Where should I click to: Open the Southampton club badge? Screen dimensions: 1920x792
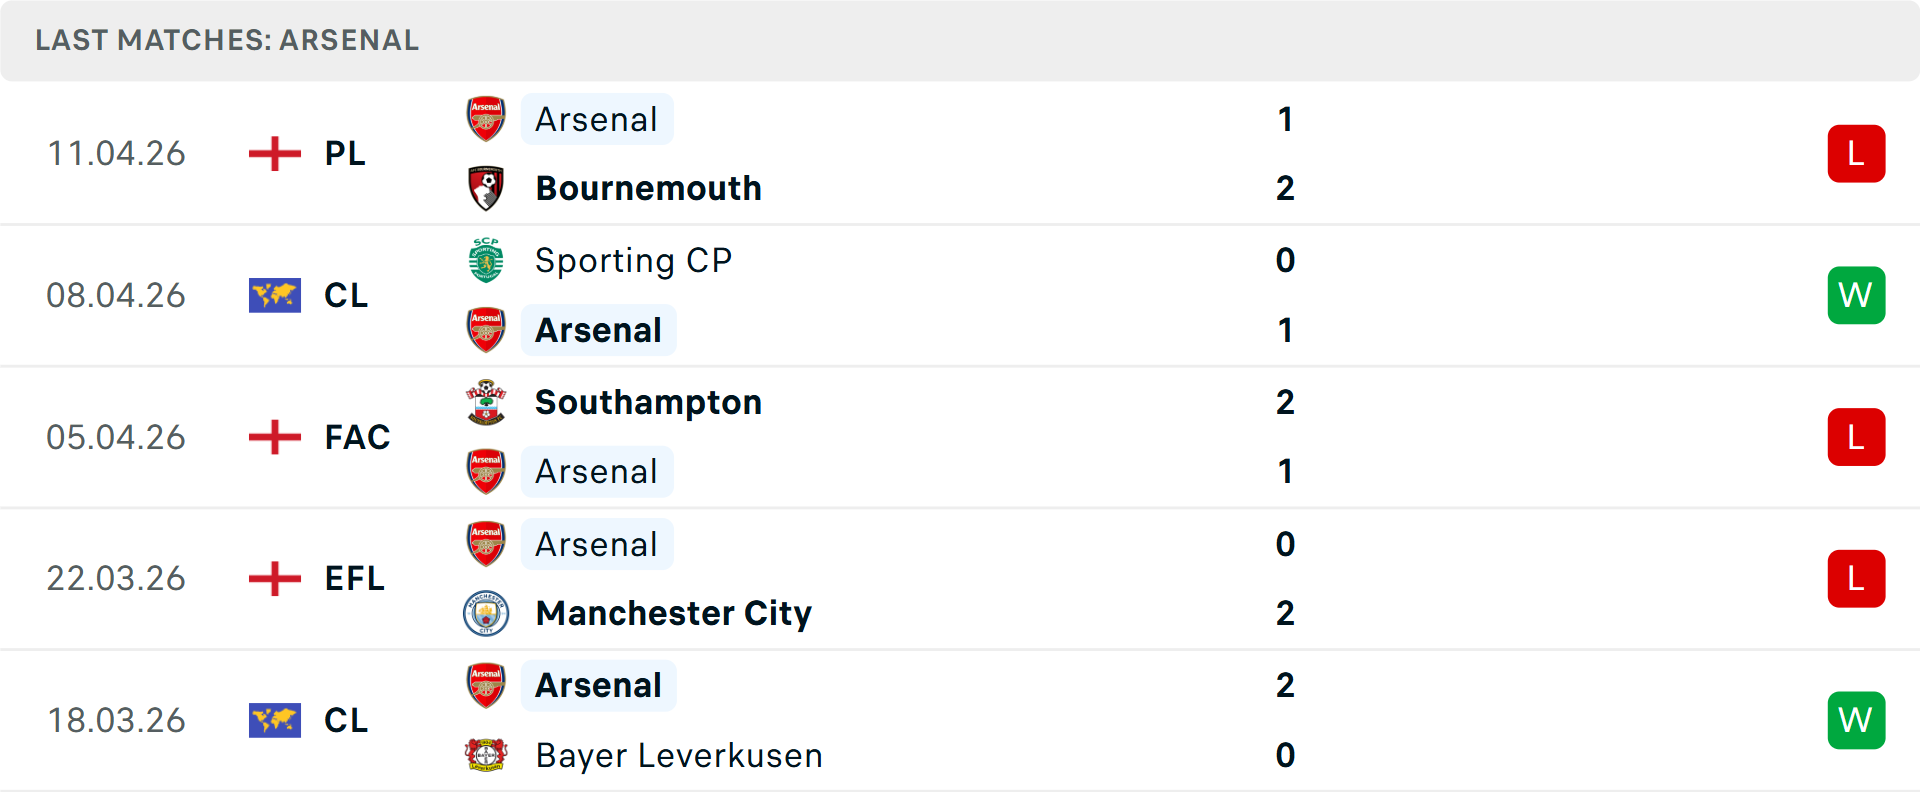tap(486, 402)
